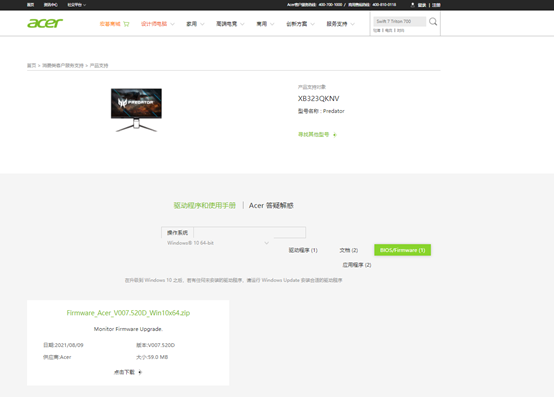
Task: Select the BIOS/Firmware (1) tab
Action: tap(402, 250)
